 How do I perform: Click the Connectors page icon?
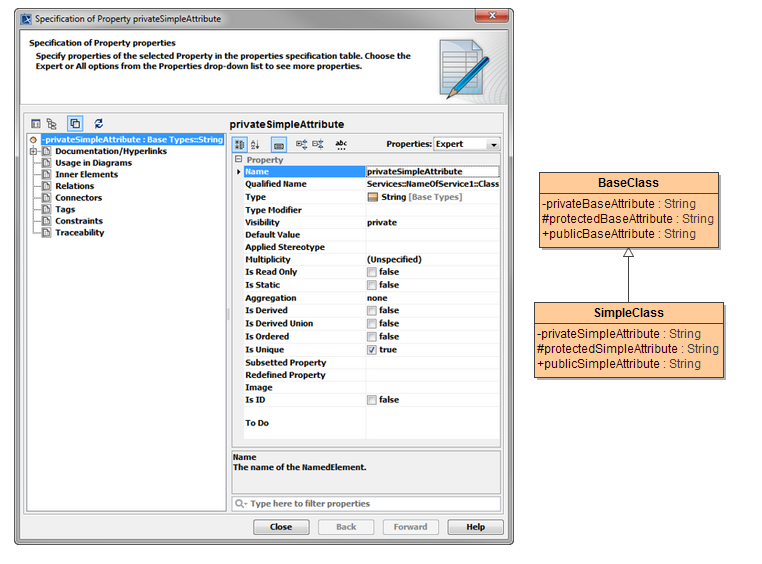tap(47, 198)
